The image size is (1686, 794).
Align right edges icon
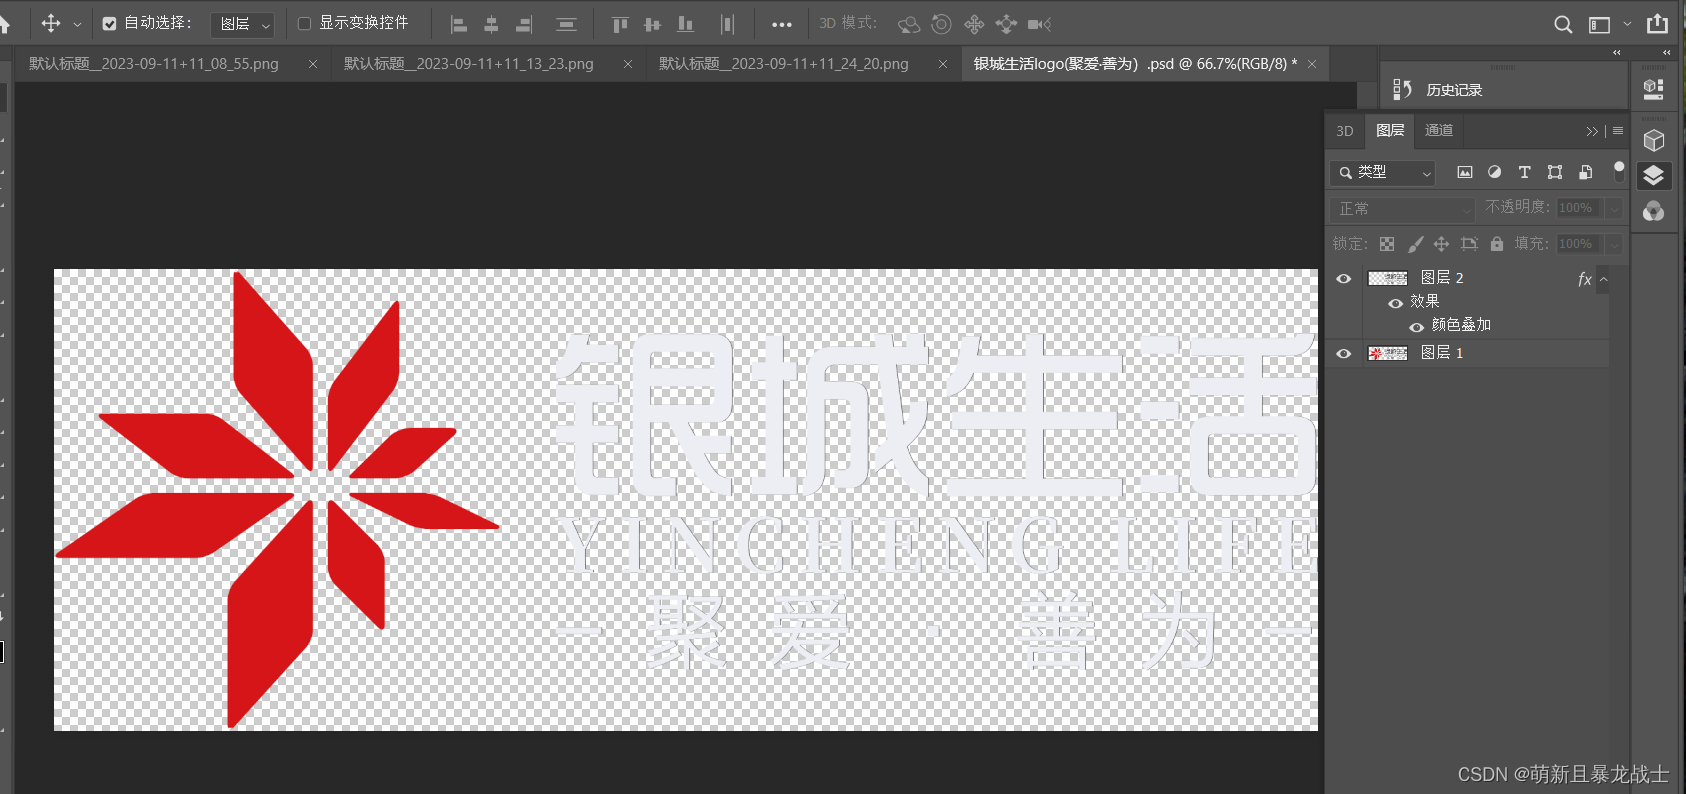click(524, 24)
